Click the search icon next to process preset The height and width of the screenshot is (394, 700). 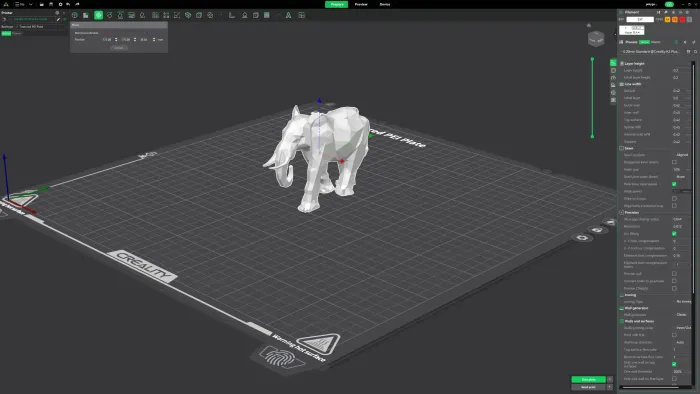click(695, 52)
